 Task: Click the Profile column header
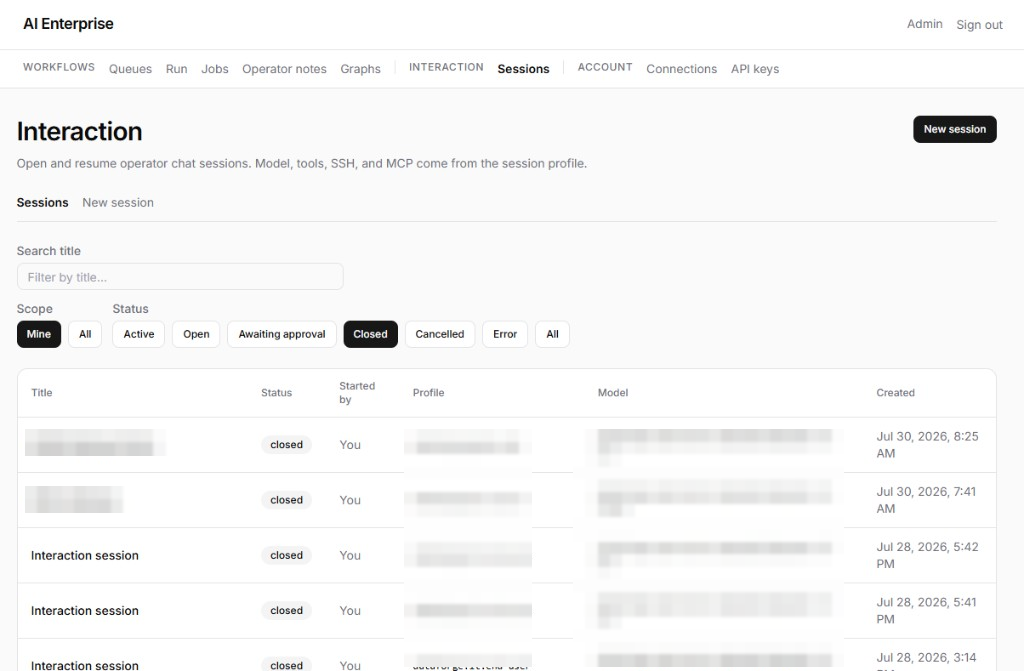(x=428, y=393)
